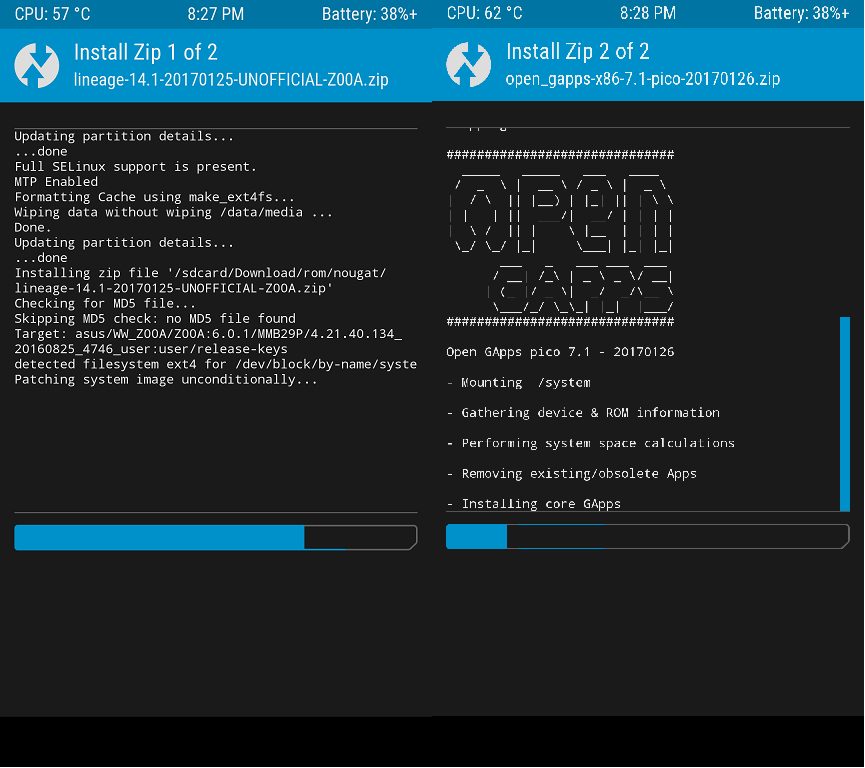Click 'MTP Enabled' log line
The height and width of the screenshot is (768, 865).
56,182
